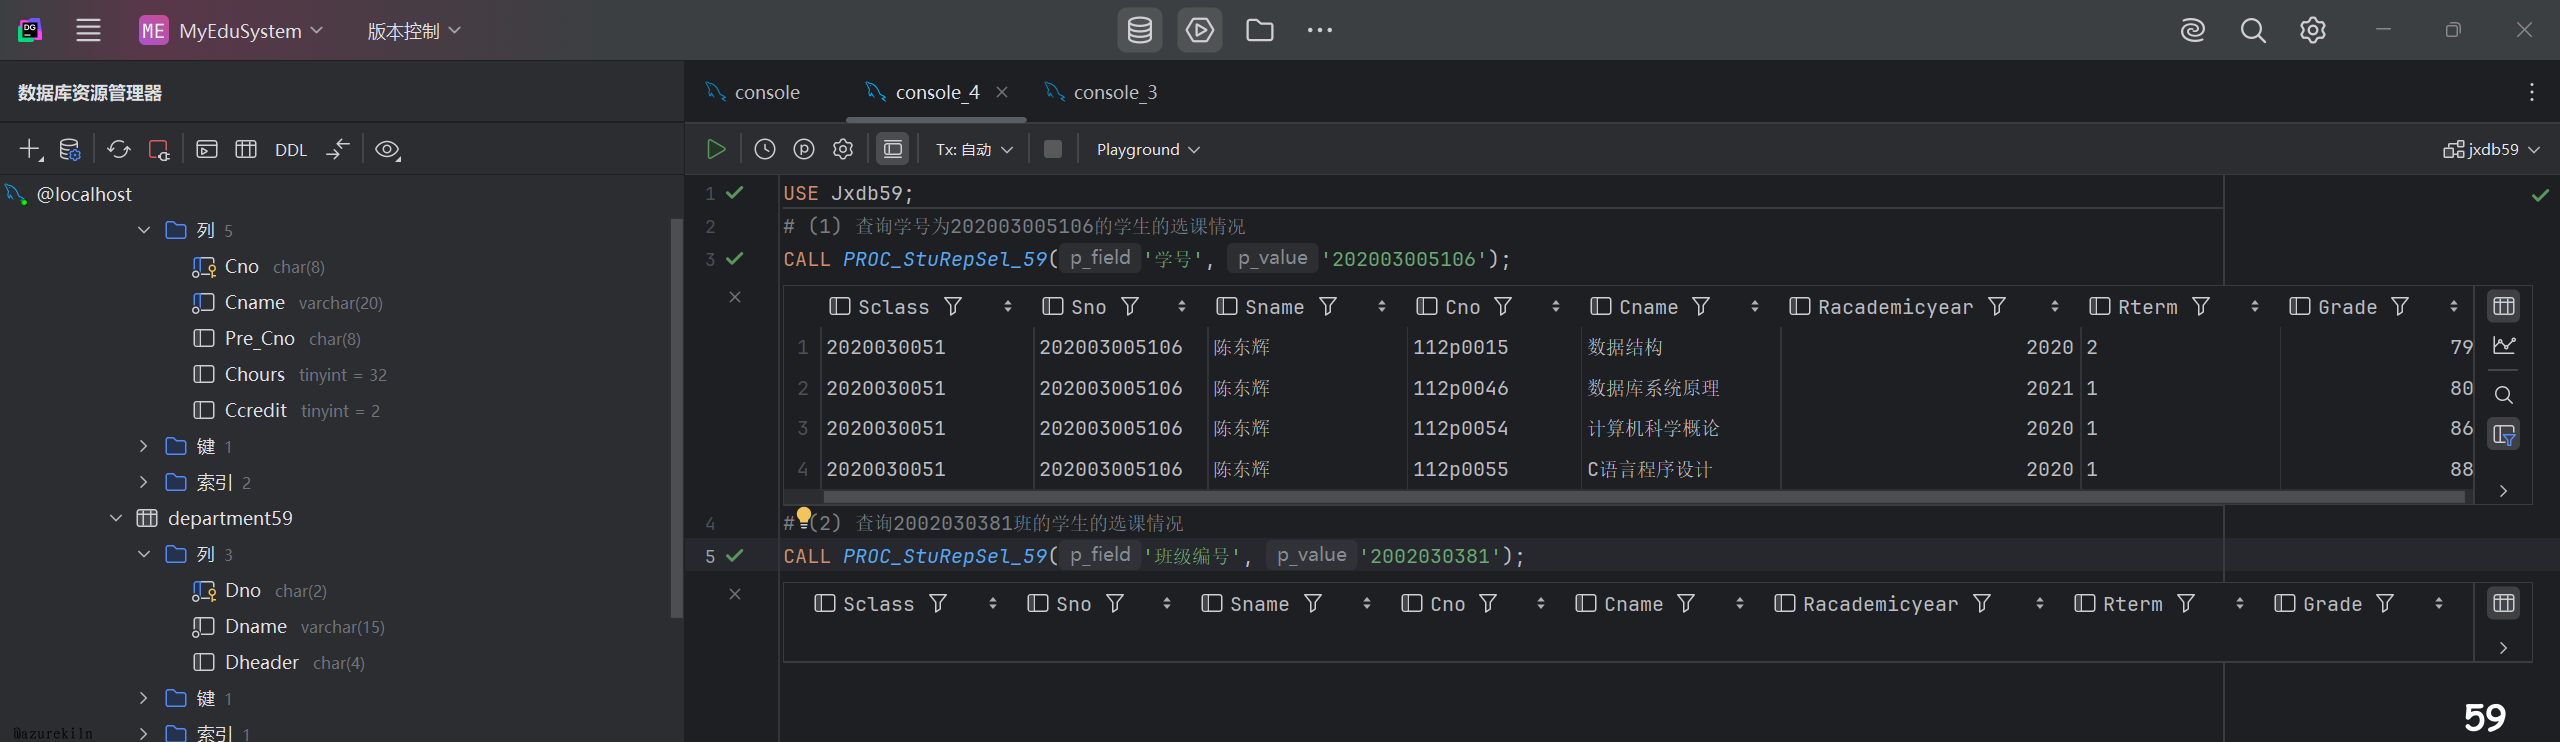Open IDE settings gear in title bar
Screen dimensions: 2560x742
[2312, 30]
